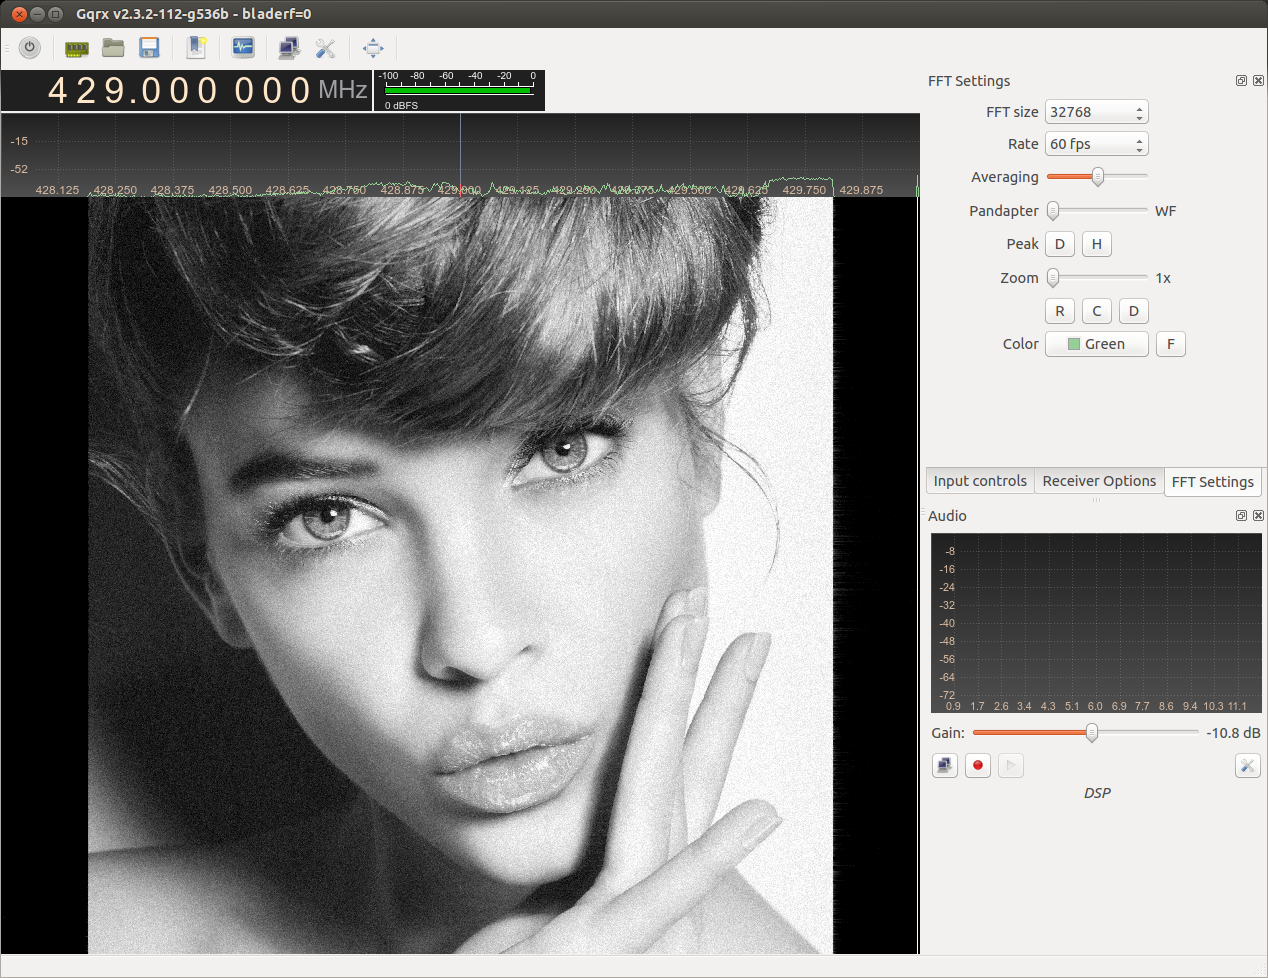Open the I/O device configuration (circuit board icon)
Image resolution: width=1268 pixels, height=978 pixels.
(77, 48)
